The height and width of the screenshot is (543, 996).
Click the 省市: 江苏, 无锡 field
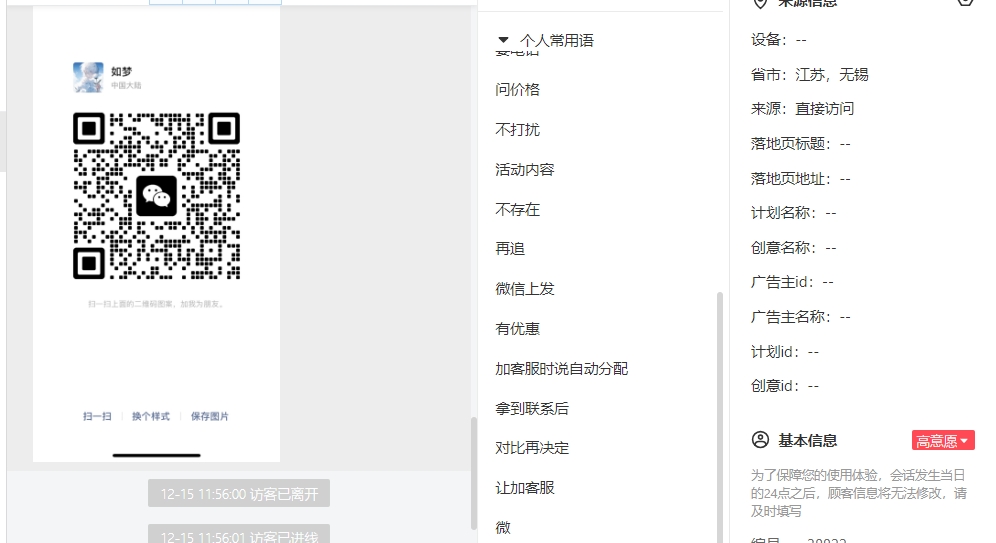click(809, 75)
